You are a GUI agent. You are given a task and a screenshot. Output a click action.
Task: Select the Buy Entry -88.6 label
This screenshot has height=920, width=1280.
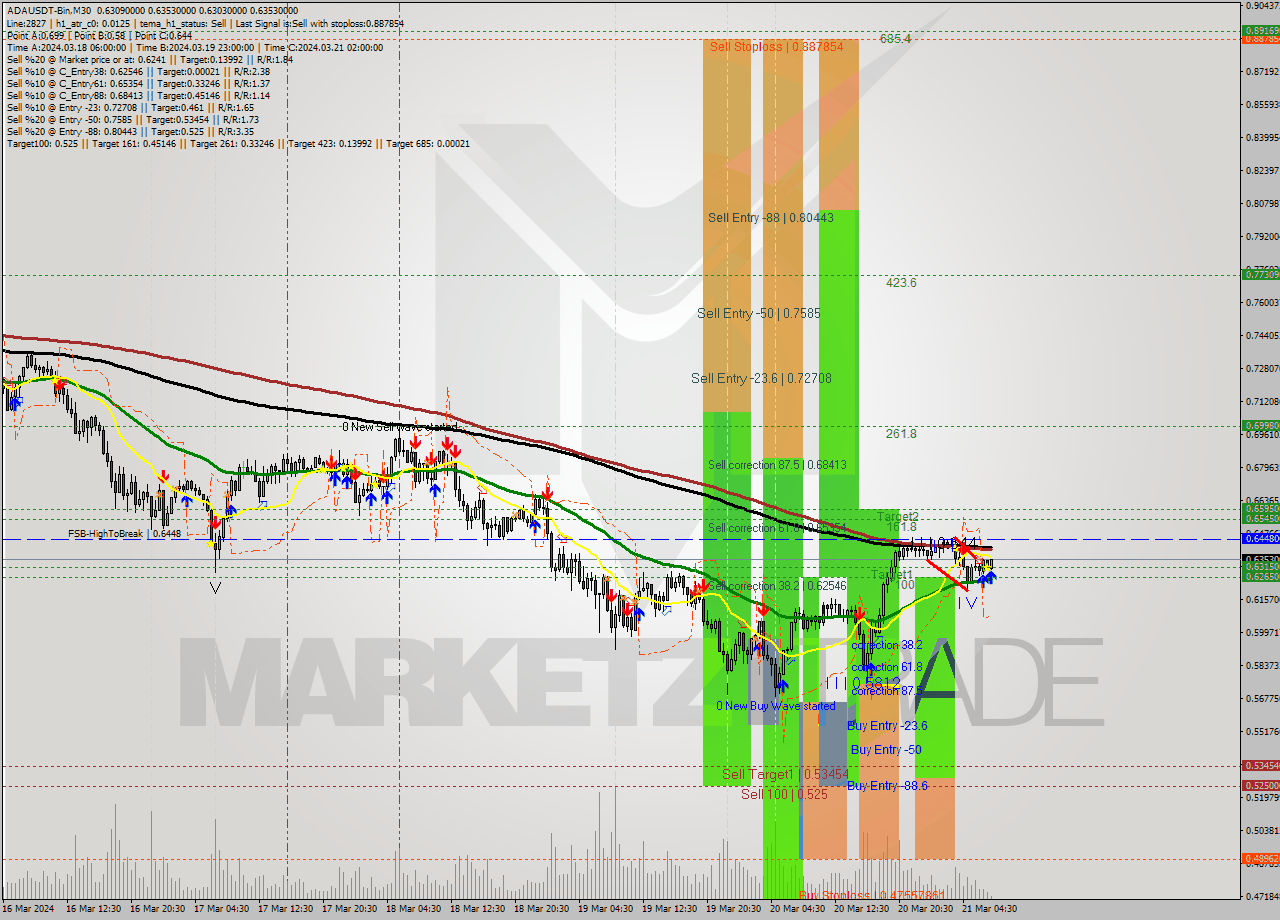(887, 786)
